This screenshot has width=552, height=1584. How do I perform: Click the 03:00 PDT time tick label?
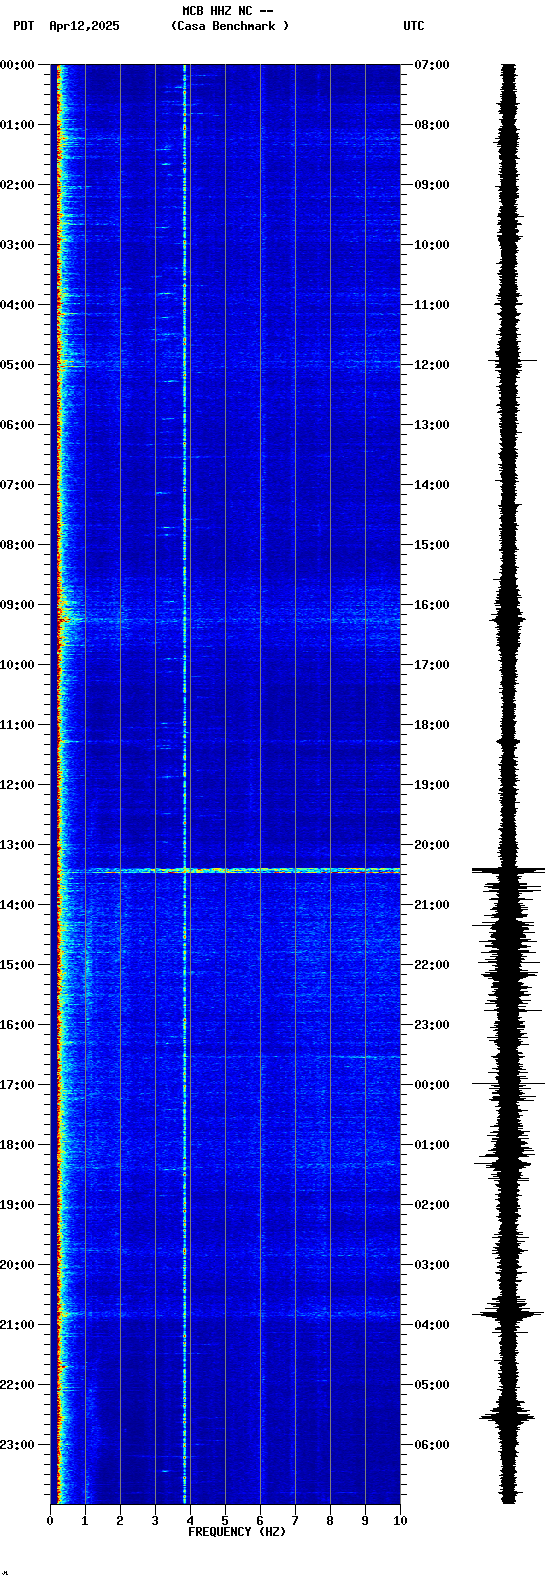17,245
